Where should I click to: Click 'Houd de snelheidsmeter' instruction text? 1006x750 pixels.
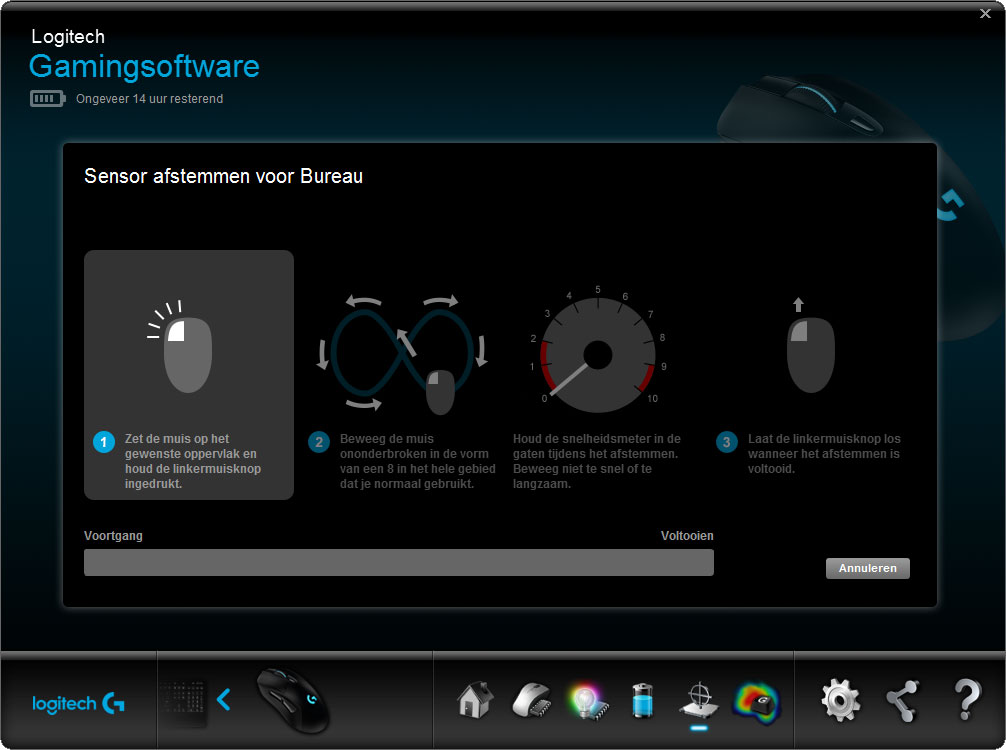(x=597, y=461)
